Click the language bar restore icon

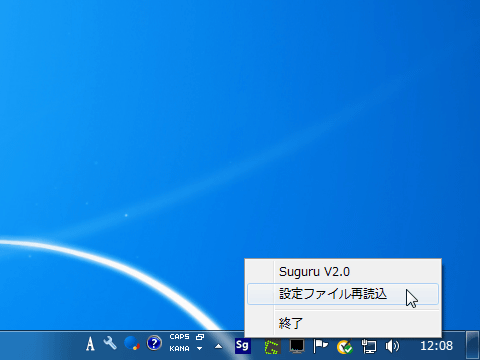point(200,337)
